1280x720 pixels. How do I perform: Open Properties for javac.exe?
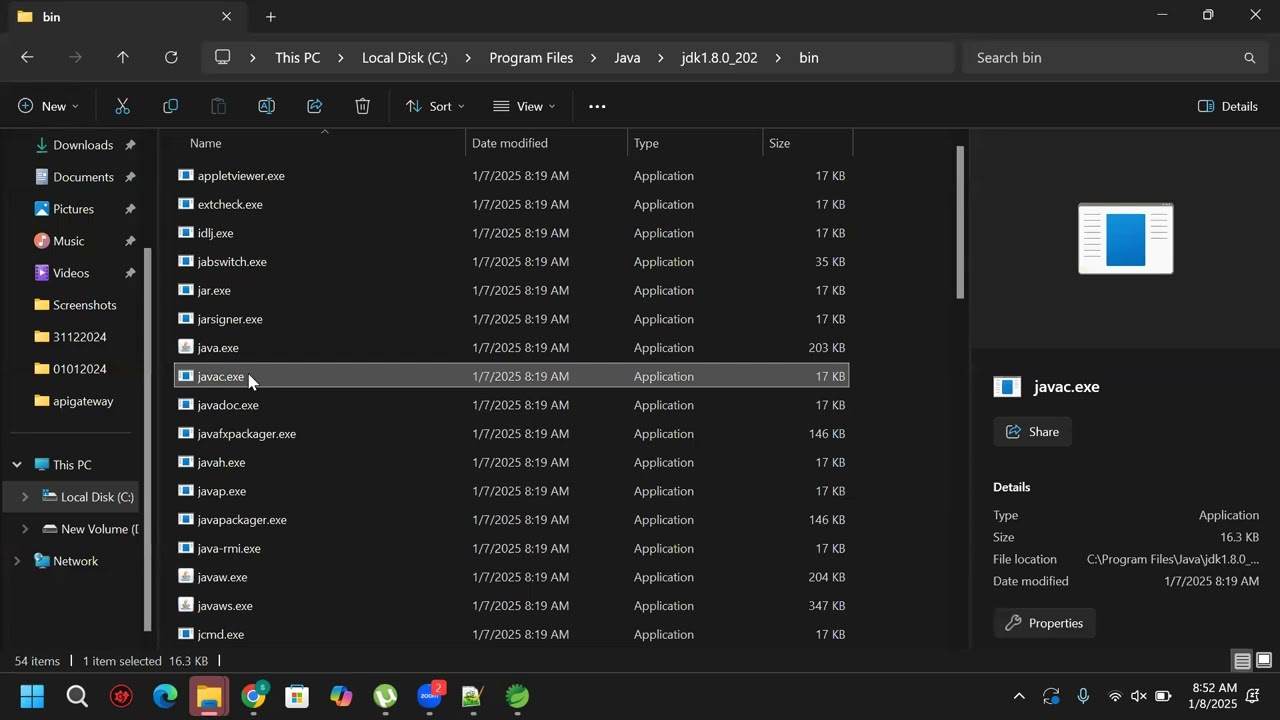click(1045, 623)
